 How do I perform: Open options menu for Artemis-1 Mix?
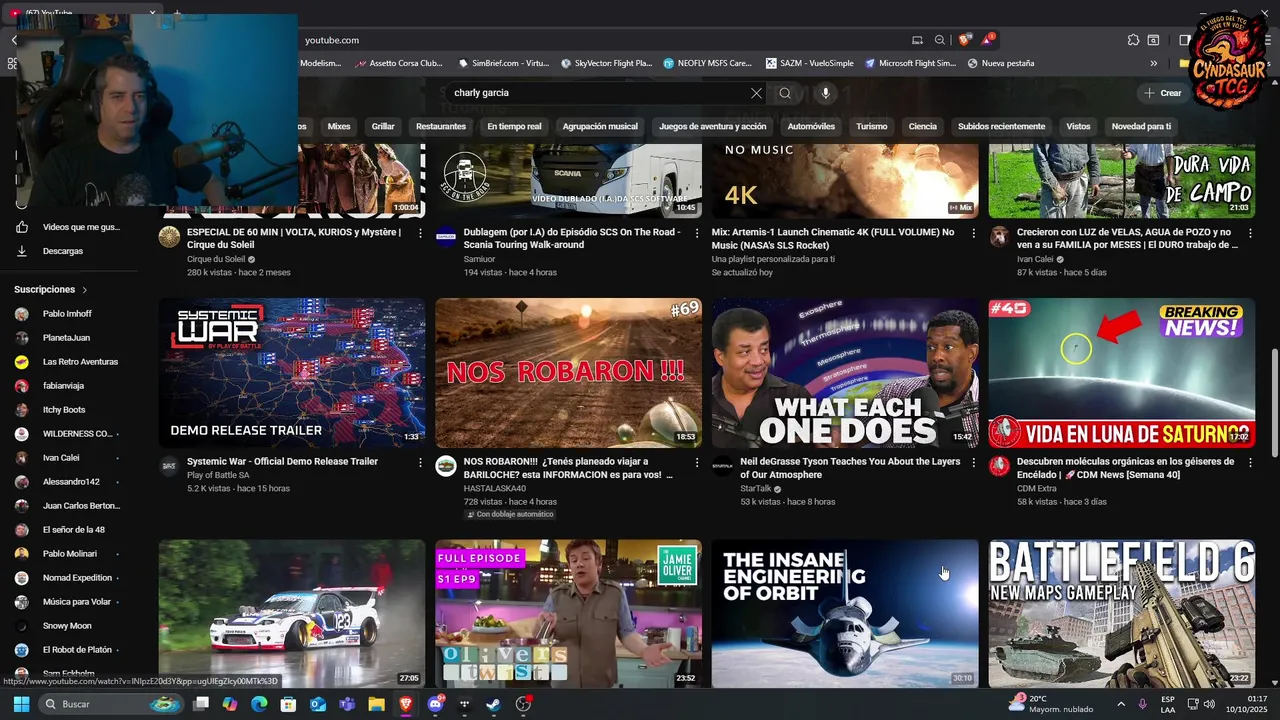click(x=973, y=232)
